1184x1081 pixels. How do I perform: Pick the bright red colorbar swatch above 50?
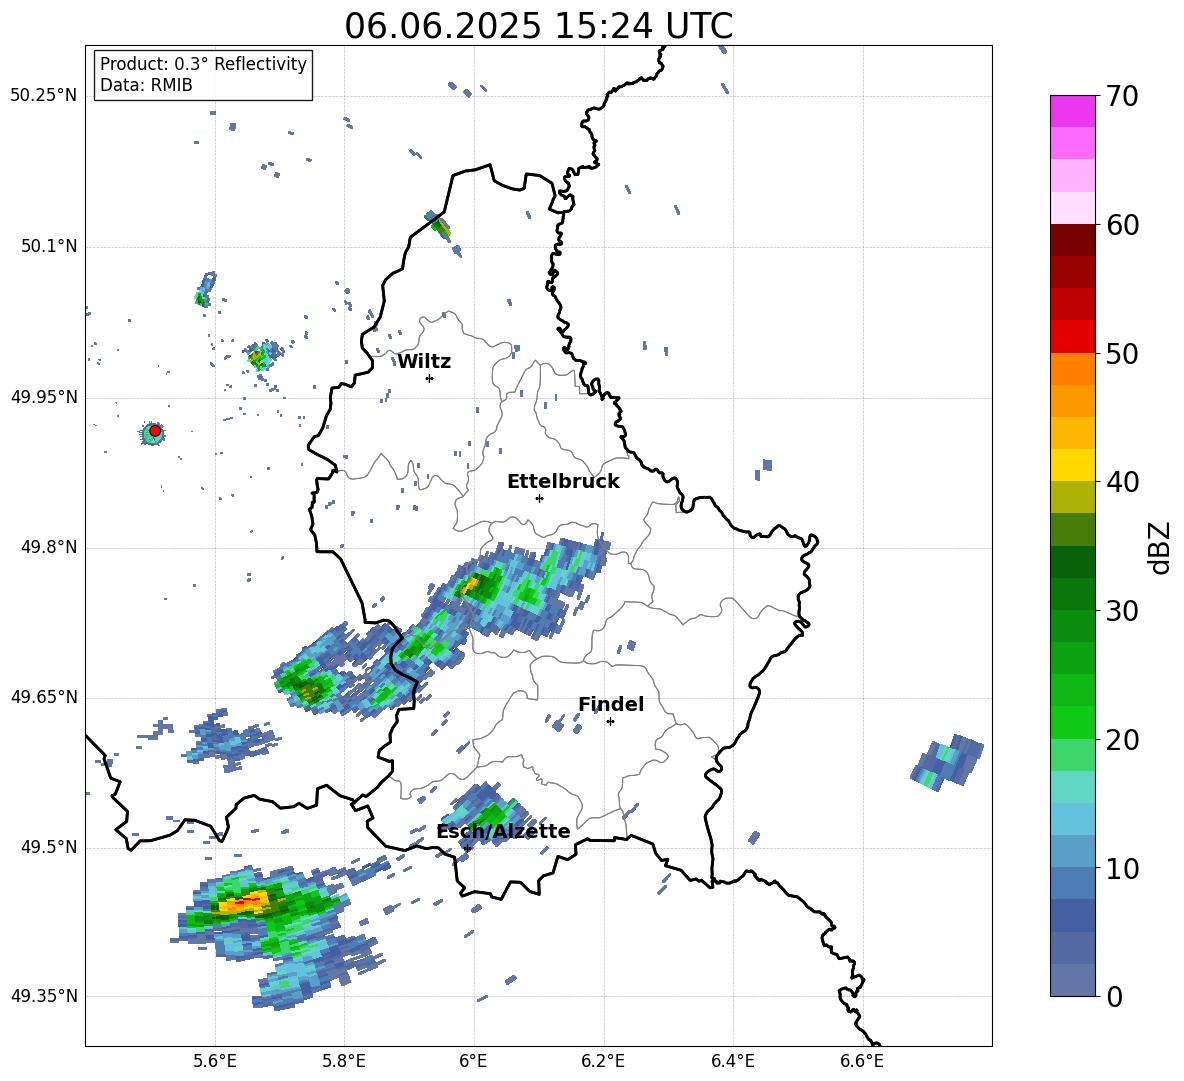pos(1072,337)
